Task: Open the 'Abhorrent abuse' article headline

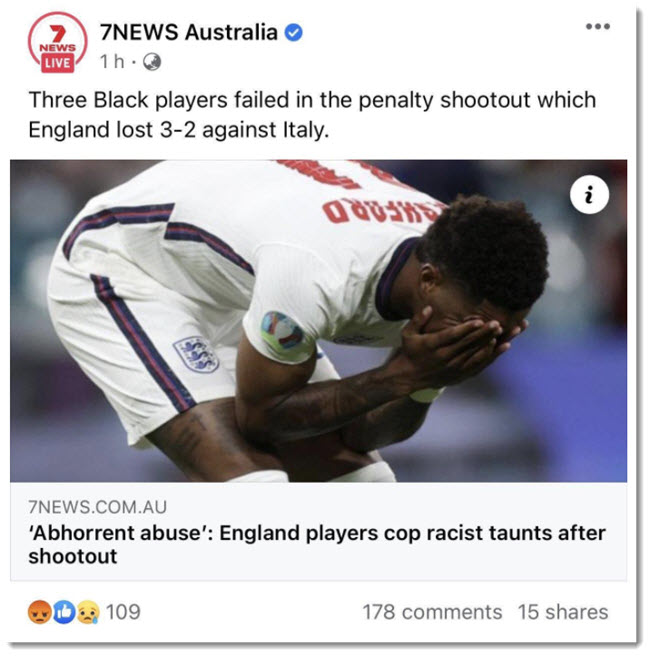Action: pos(317,544)
